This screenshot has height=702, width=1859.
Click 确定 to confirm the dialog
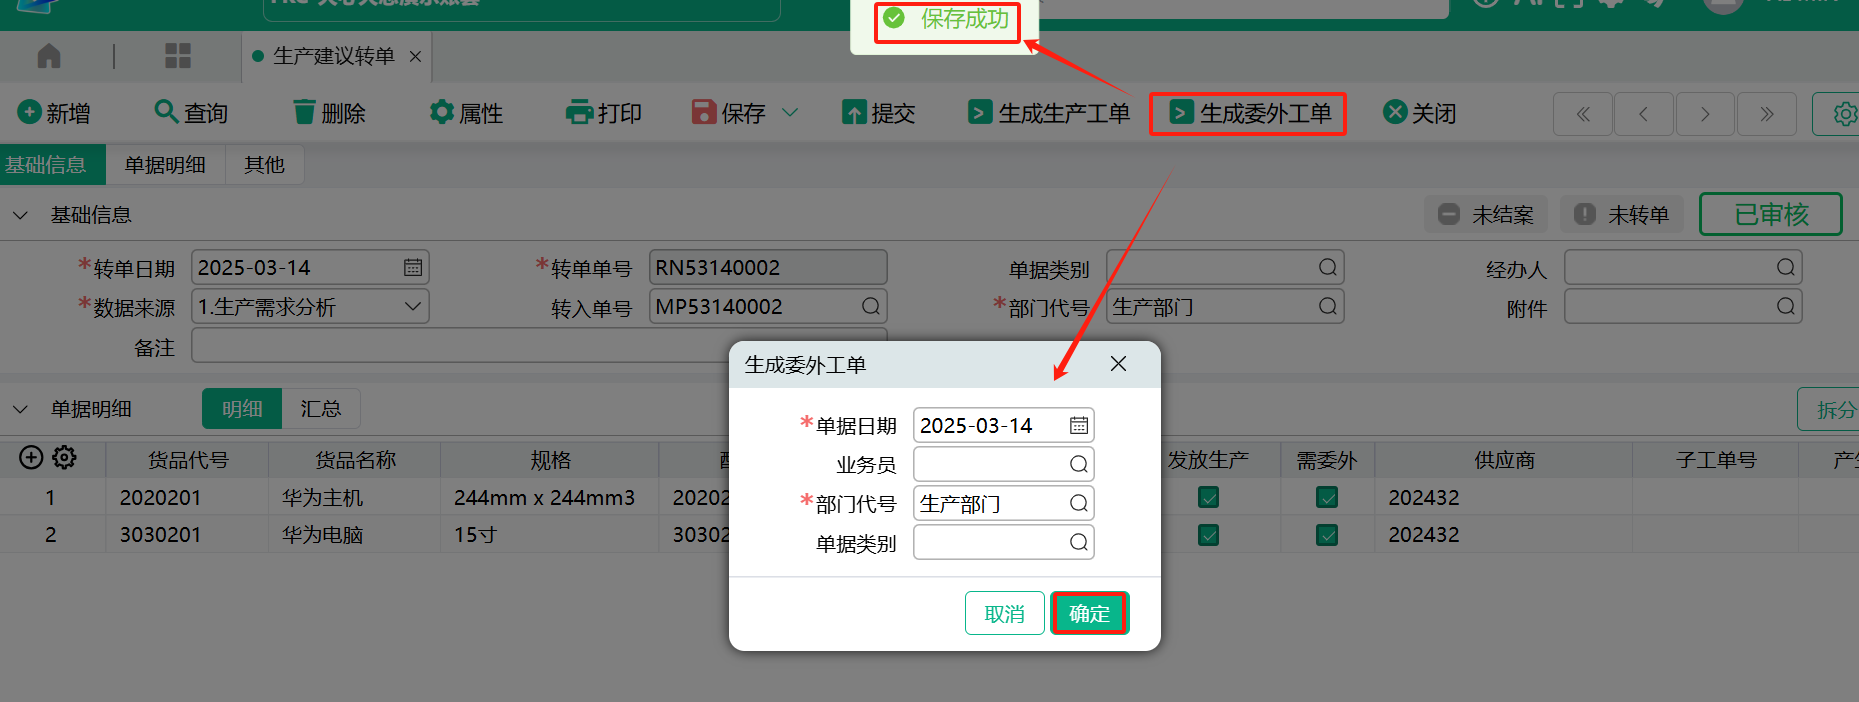pyautogui.click(x=1089, y=613)
